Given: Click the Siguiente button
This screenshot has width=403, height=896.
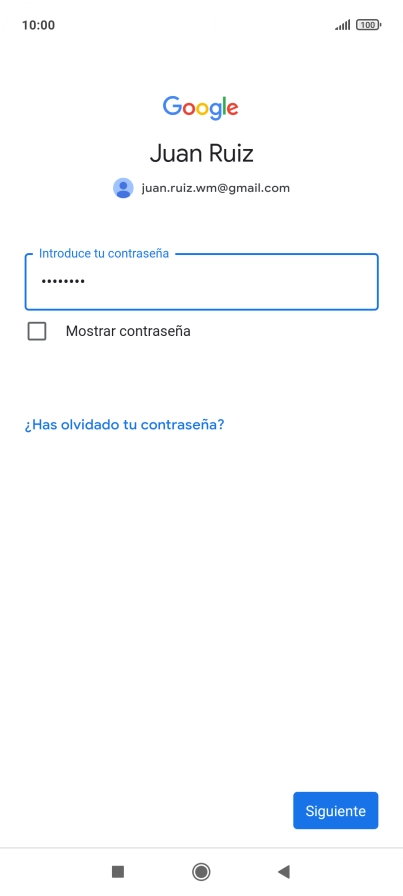Looking at the screenshot, I should point(336,810).
